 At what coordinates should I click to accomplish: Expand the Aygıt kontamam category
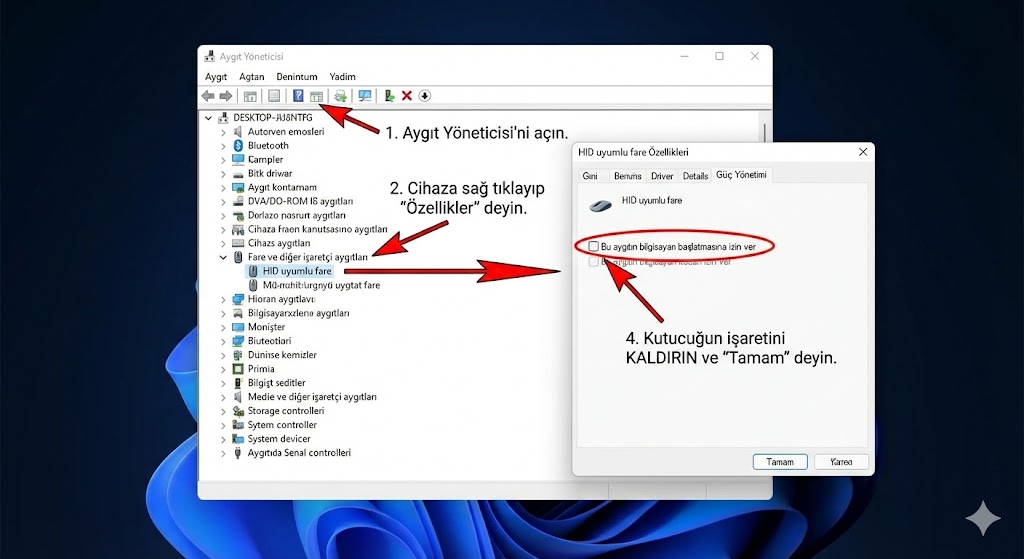[x=223, y=187]
